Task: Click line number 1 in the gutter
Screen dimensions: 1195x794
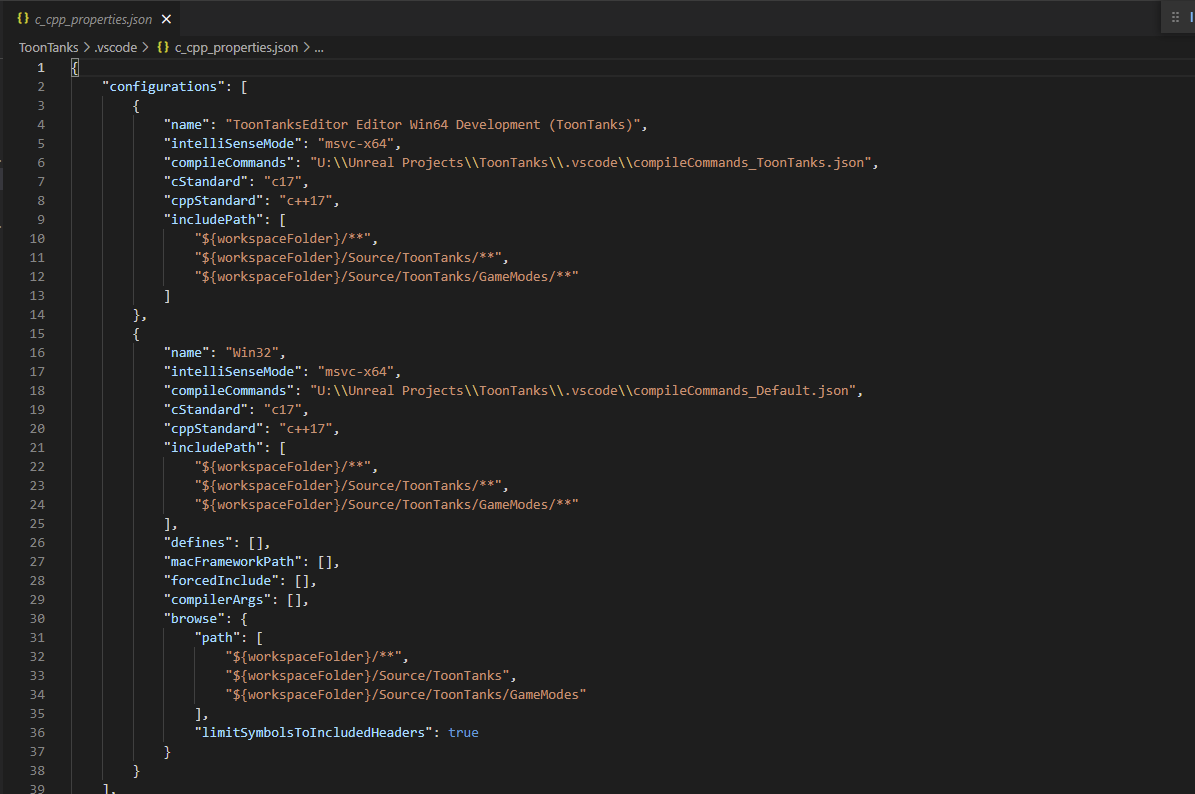Action: point(40,67)
